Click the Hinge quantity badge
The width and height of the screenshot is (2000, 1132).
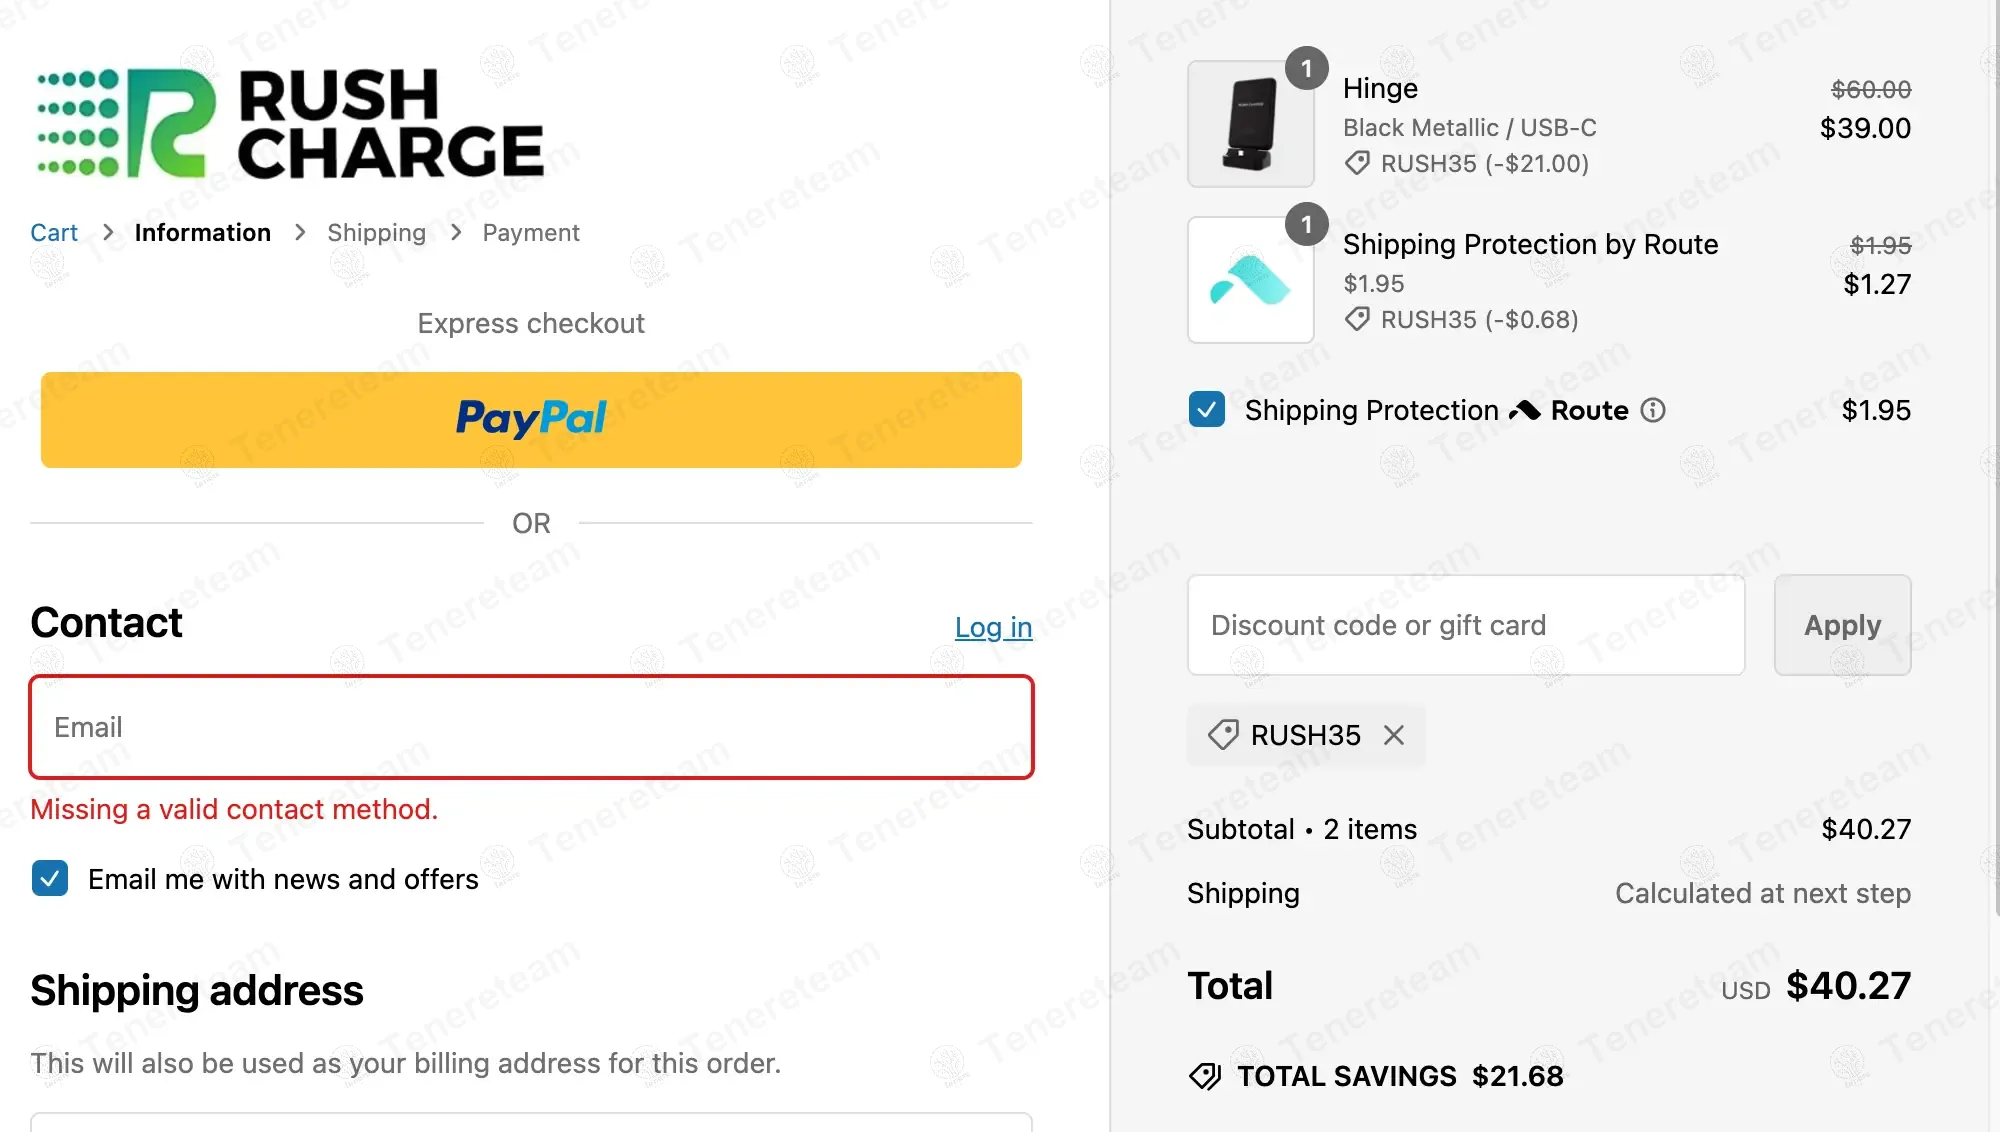coord(1306,69)
